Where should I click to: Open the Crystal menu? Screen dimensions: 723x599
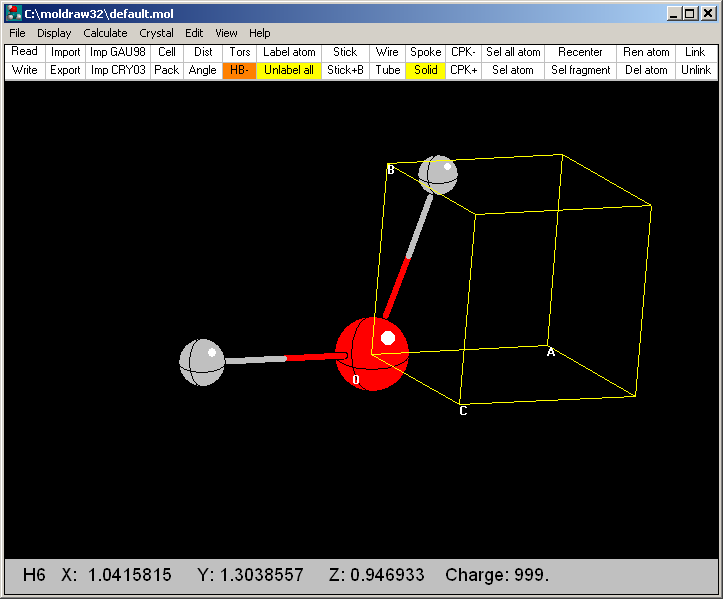pyautogui.click(x=156, y=33)
